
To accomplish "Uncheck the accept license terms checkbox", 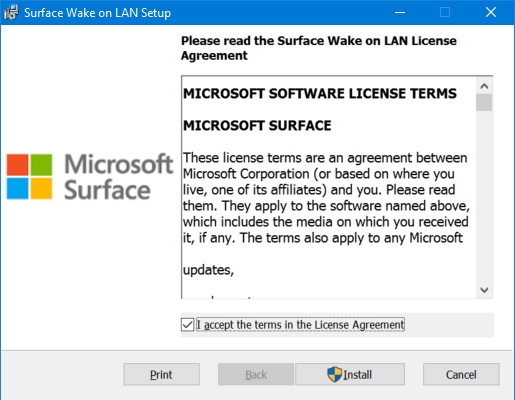I will 187,325.
